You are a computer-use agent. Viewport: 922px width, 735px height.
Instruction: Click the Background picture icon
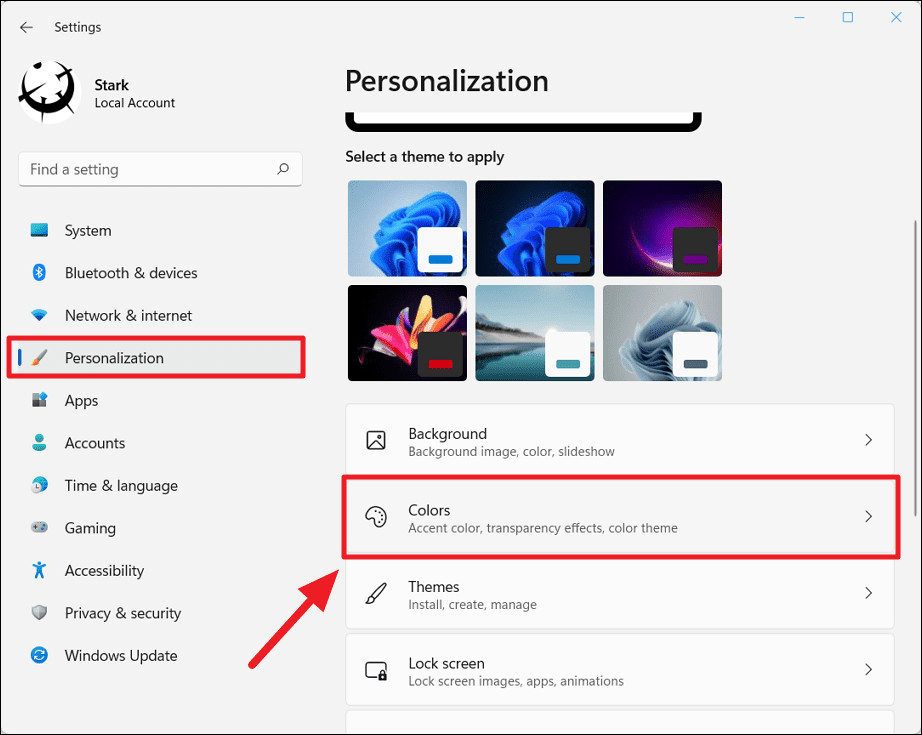[376, 440]
